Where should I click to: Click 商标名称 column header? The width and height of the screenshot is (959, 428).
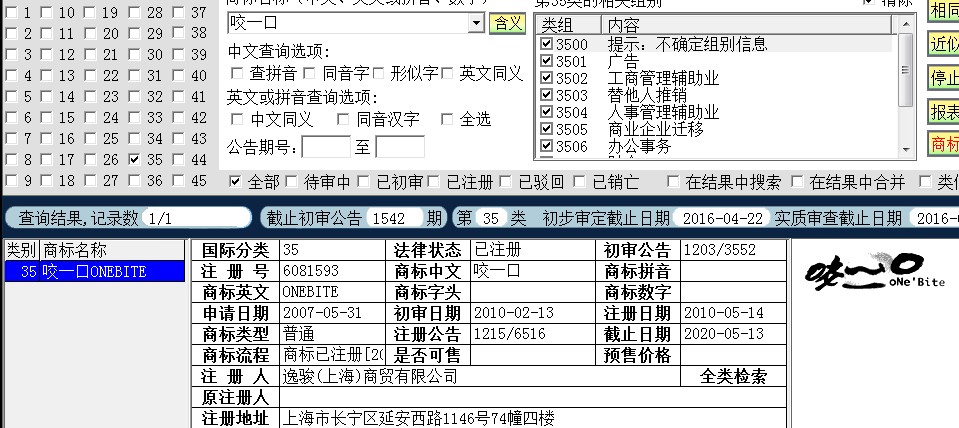[113, 250]
